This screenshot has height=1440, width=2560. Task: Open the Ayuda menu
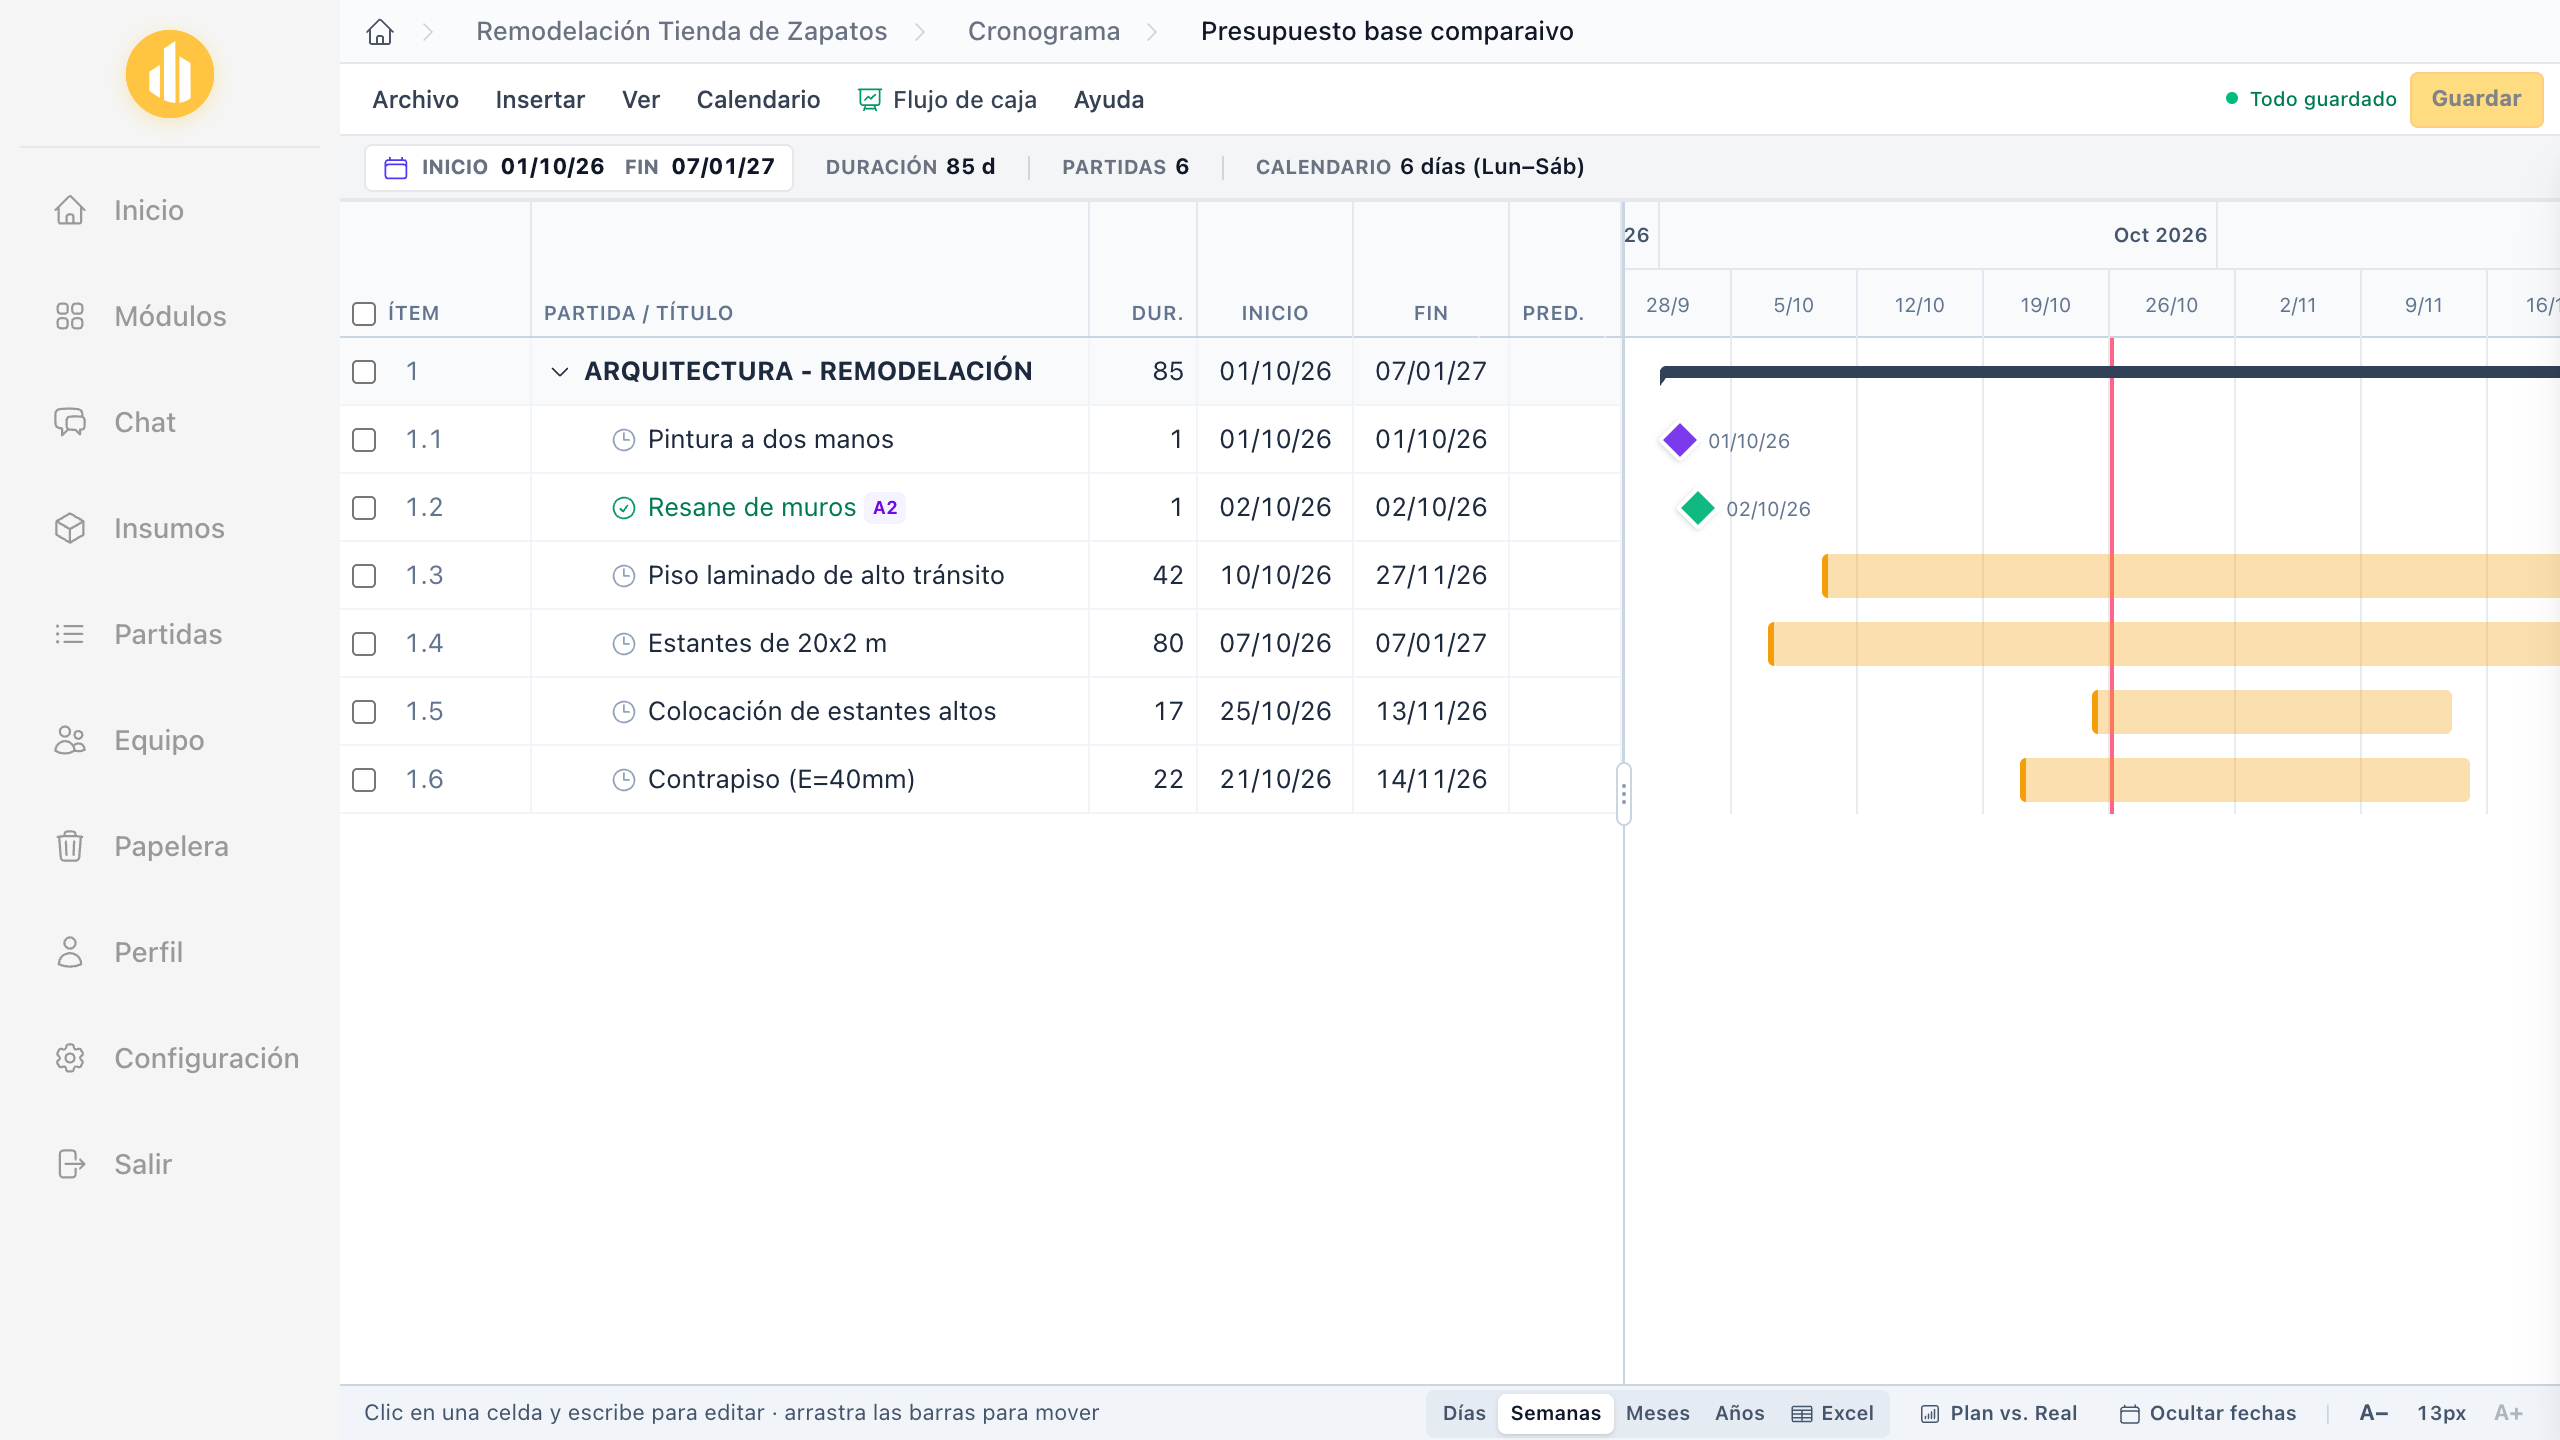coord(1108,100)
